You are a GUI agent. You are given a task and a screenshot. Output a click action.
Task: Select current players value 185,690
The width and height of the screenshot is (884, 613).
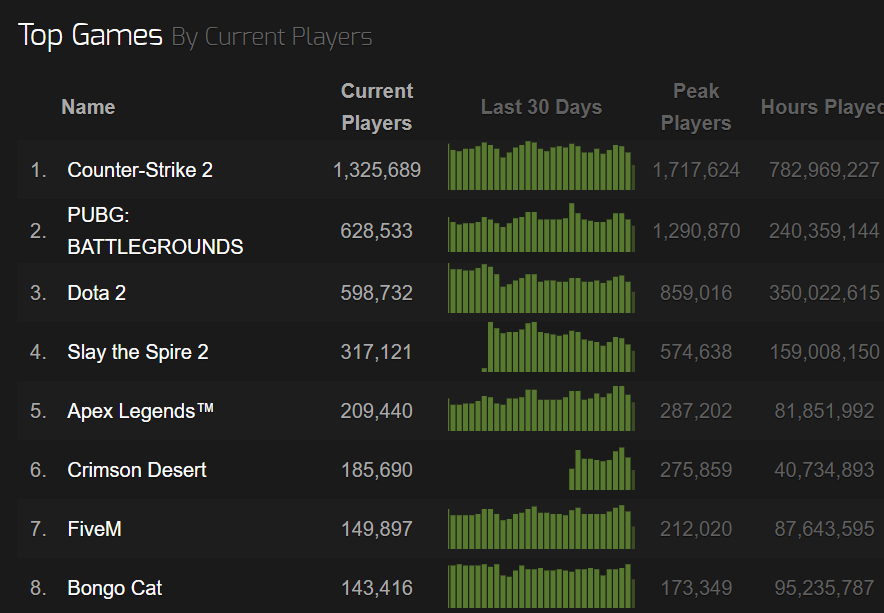click(x=377, y=470)
